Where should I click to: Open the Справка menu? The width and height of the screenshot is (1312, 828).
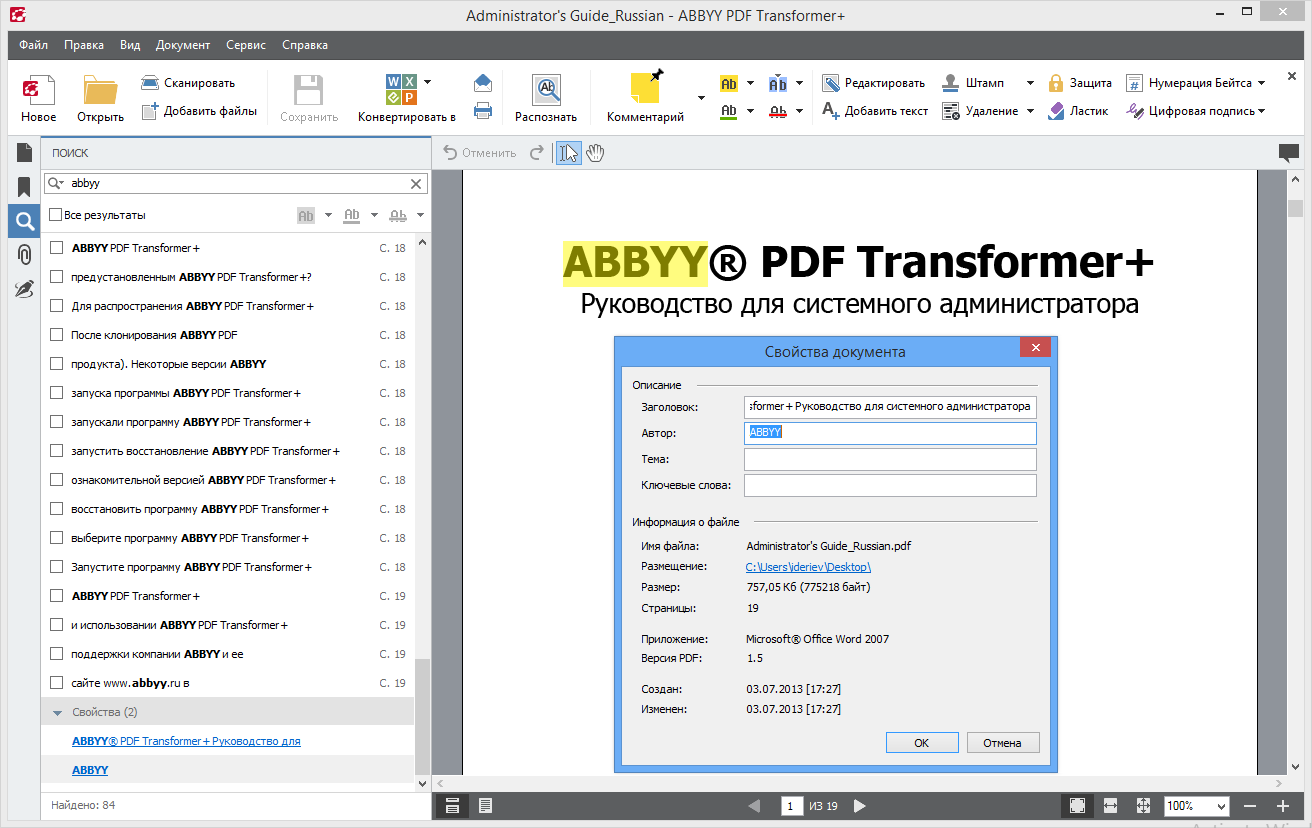coord(305,45)
